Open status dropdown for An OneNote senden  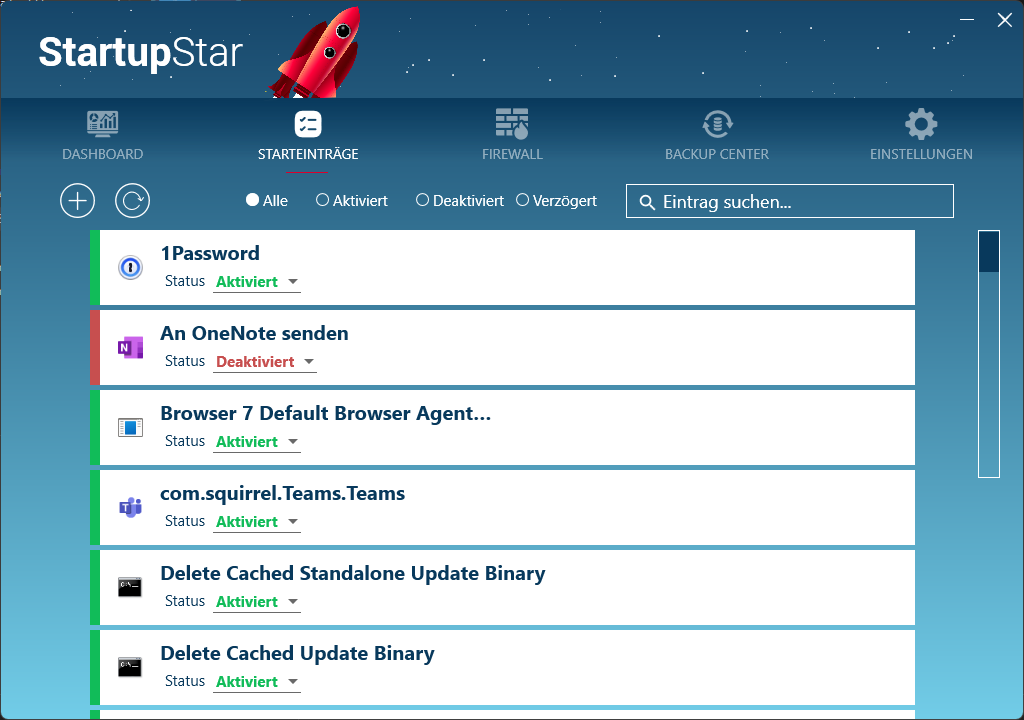coord(309,363)
